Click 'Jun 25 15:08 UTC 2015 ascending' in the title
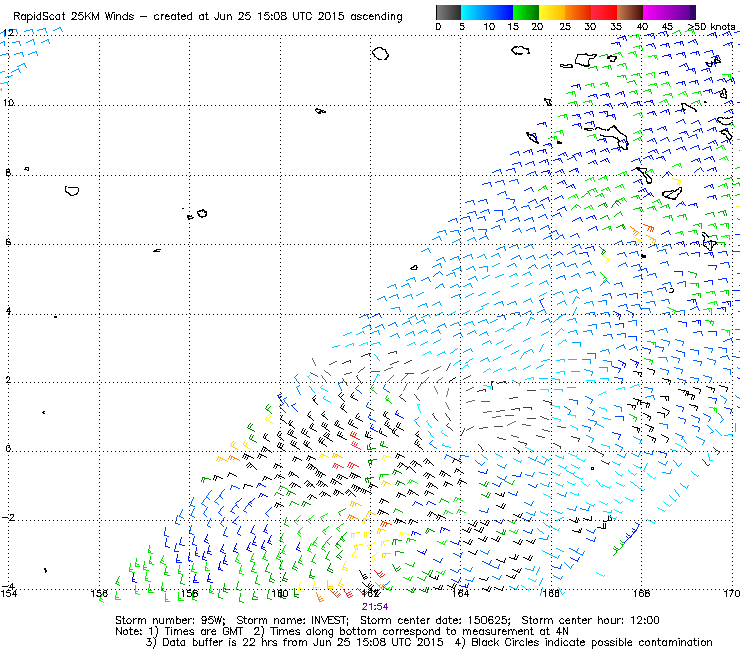This screenshot has height=650, width=740. point(308,17)
